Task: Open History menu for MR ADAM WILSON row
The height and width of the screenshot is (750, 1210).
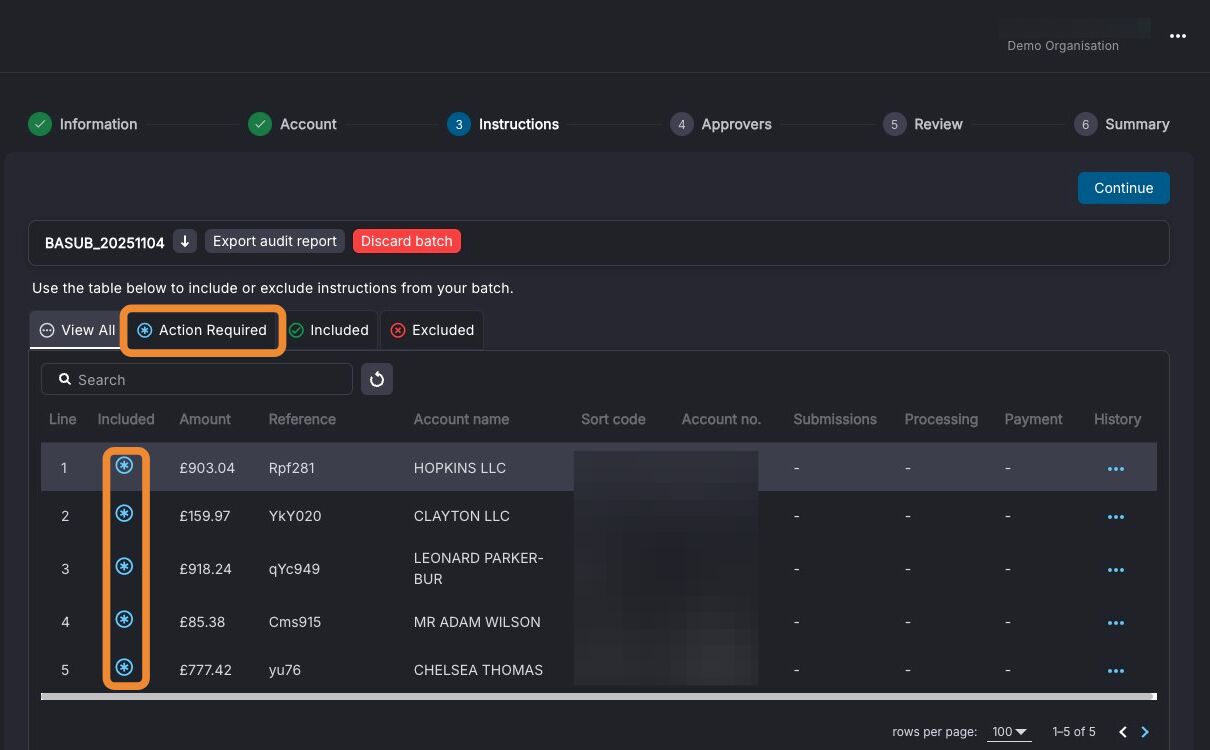Action: [1116, 623]
